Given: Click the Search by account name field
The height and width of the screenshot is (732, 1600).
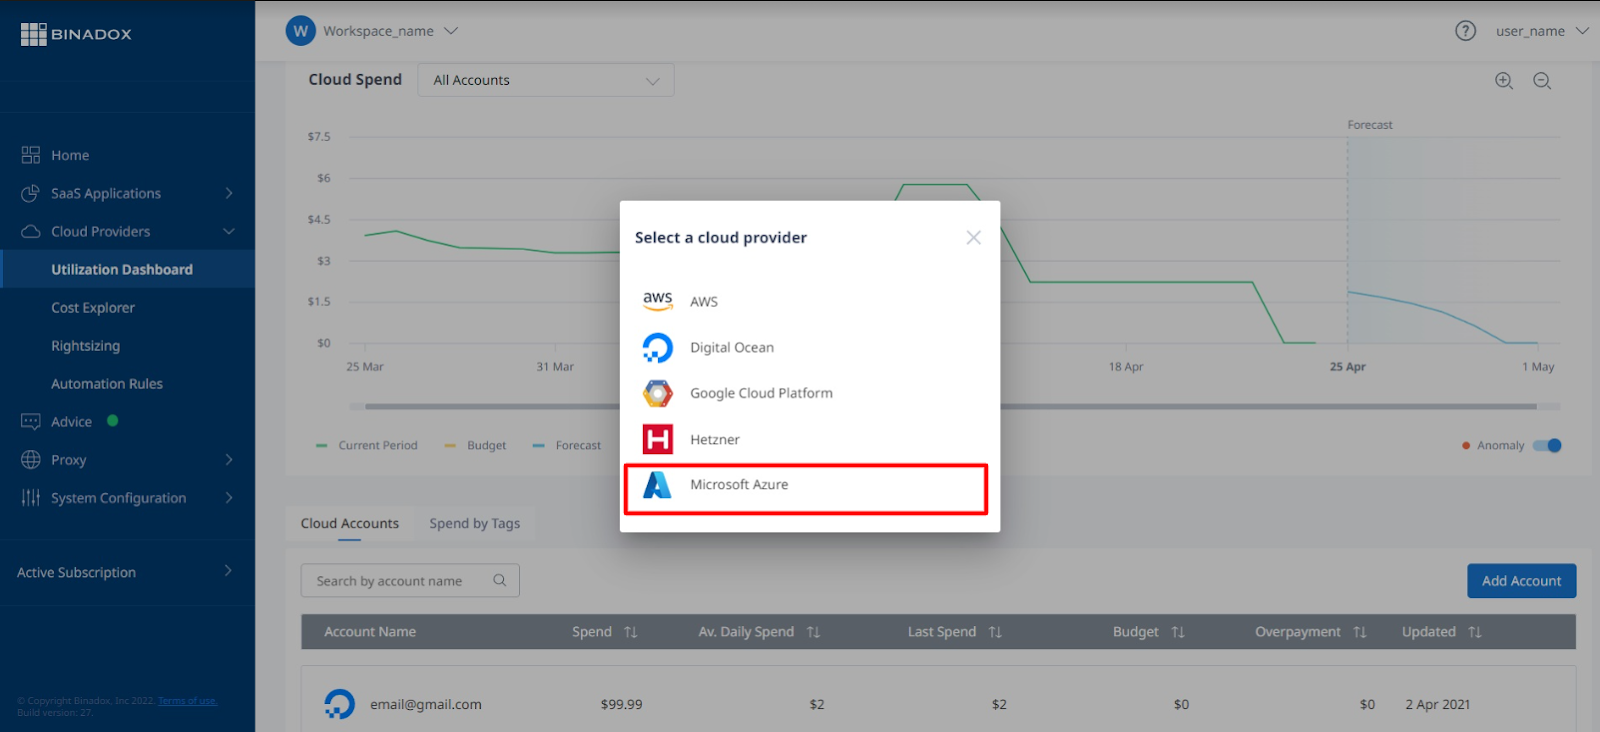Looking at the screenshot, I should point(410,580).
